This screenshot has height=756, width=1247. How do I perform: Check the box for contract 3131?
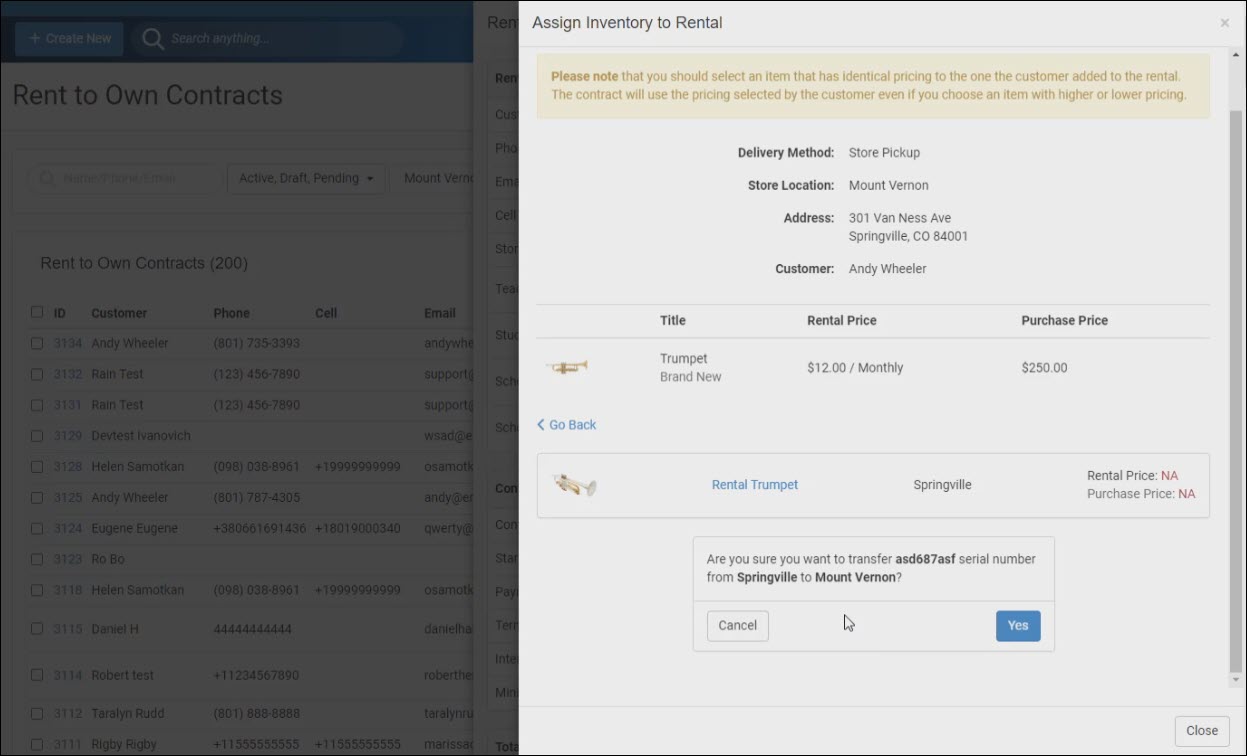pyautogui.click(x=37, y=405)
